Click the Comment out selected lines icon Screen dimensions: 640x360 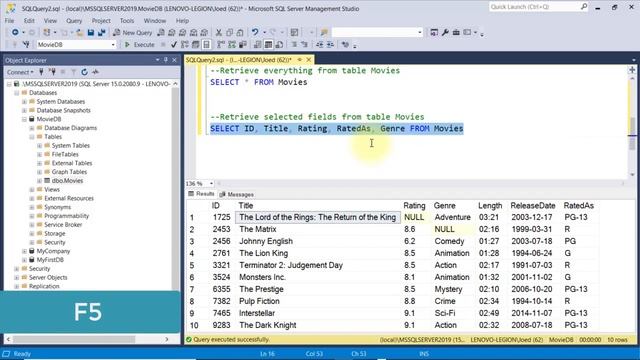(293, 44)
